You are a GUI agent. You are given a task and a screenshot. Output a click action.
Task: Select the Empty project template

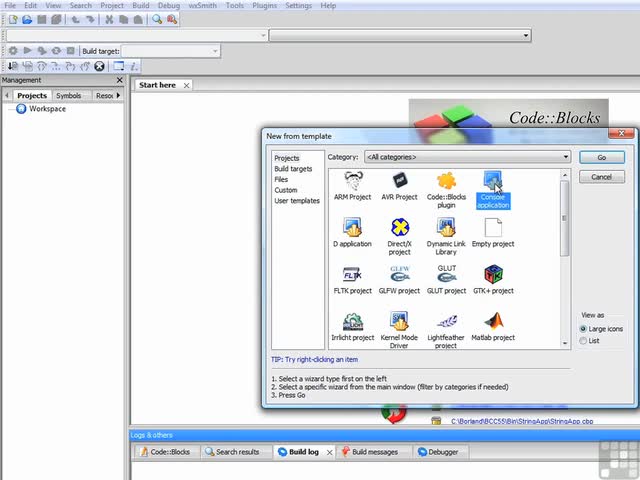click(x=493, y=233)
